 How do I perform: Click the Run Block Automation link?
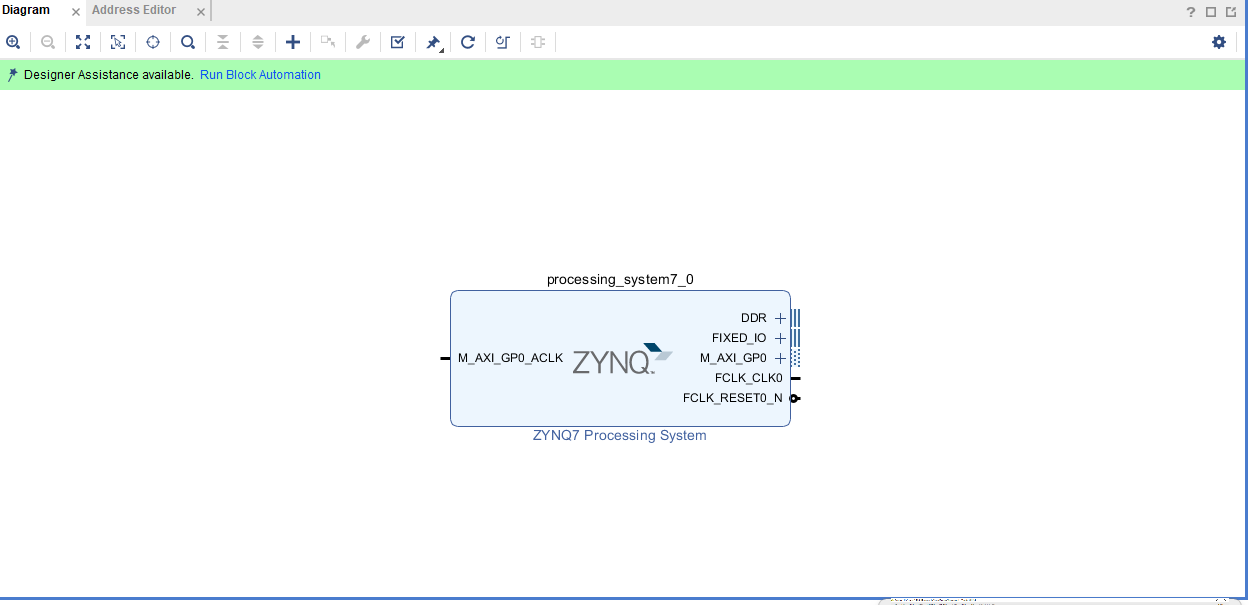tap(260, 75)
